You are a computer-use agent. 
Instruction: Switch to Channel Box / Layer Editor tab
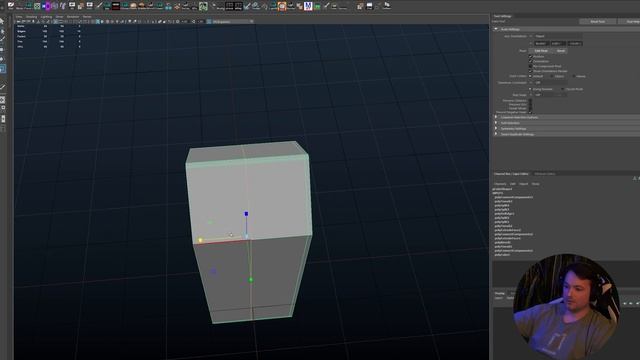(511, 174)
